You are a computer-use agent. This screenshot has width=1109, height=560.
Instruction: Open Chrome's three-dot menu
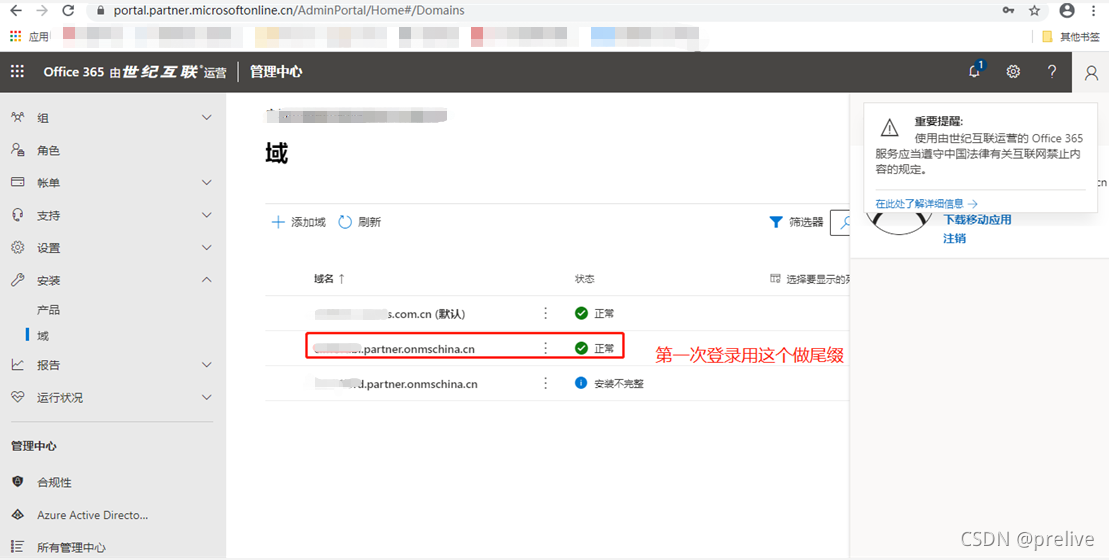point(1094,11)
